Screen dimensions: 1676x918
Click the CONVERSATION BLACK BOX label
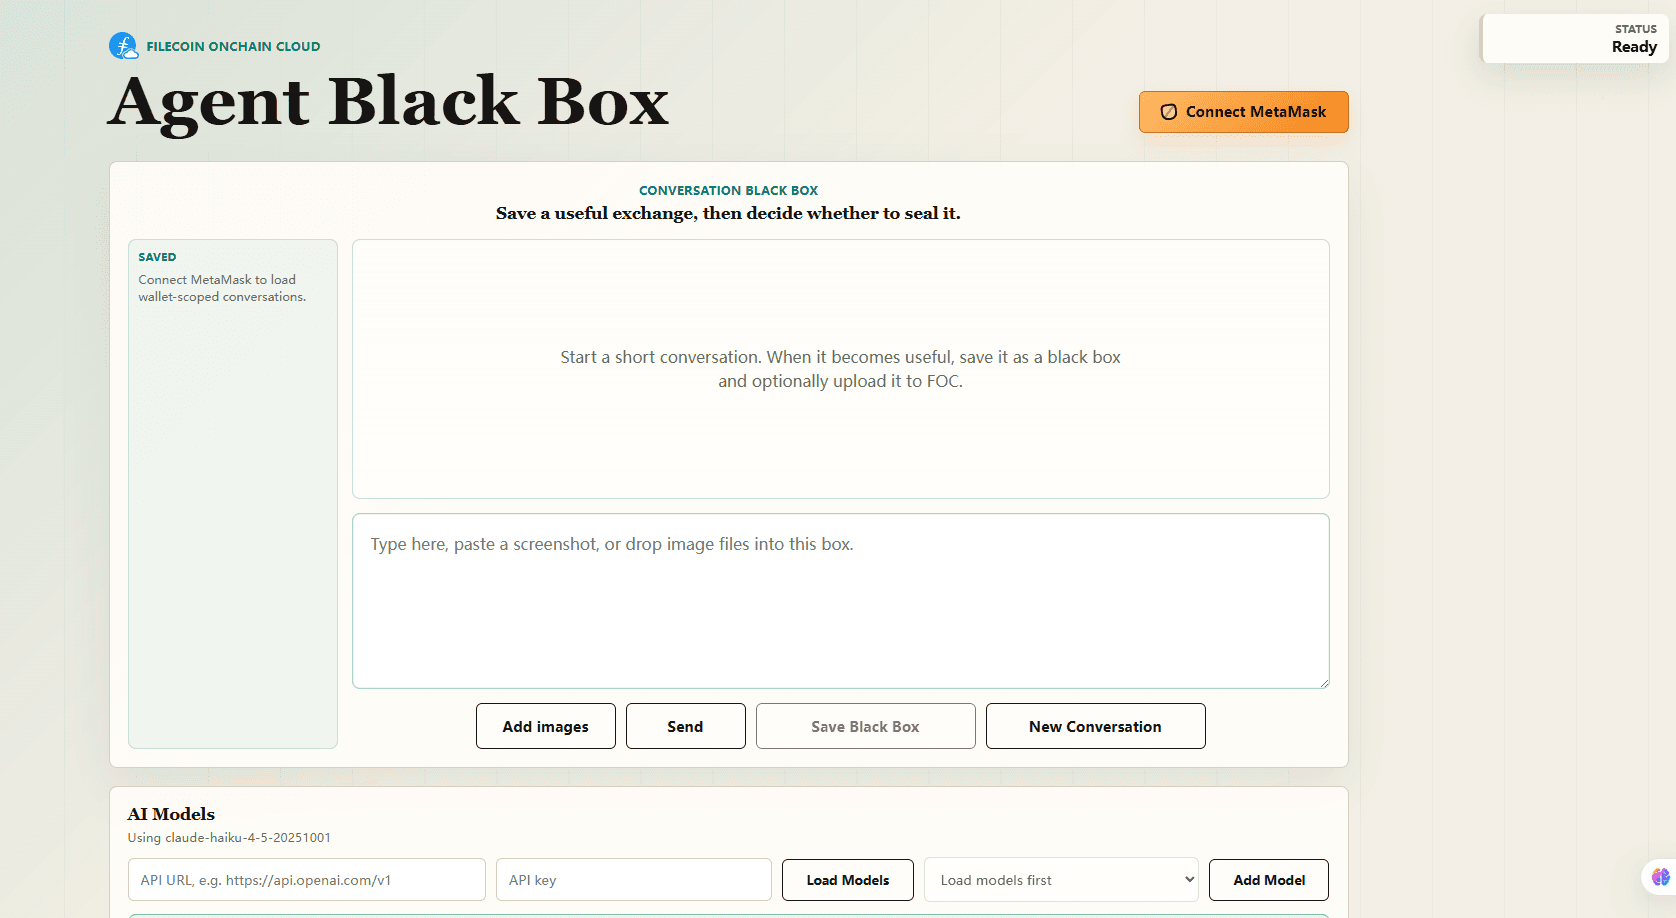(728, 190)
